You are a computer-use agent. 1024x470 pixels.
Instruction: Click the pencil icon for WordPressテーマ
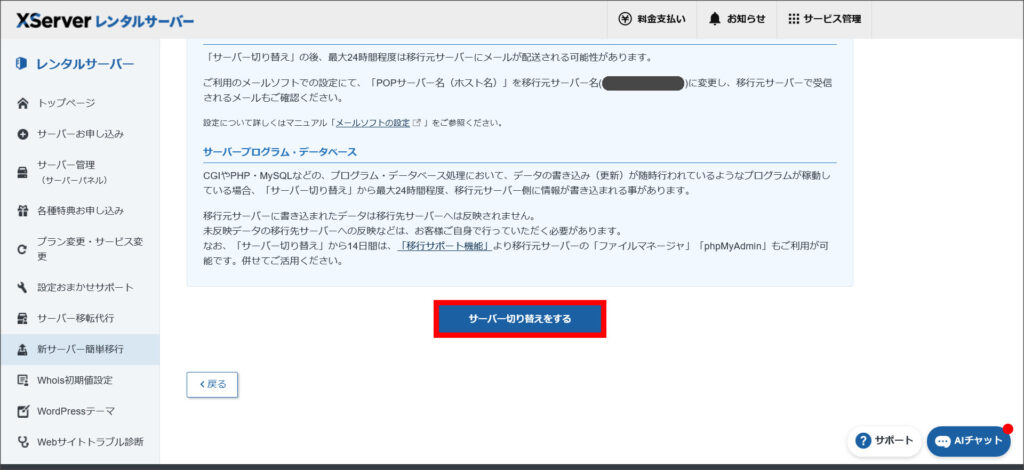point(23,411)
